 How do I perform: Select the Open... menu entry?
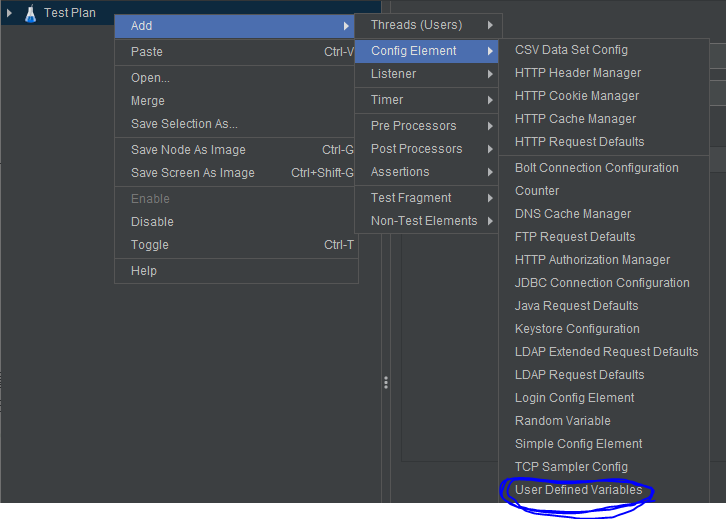coord(235,78)
